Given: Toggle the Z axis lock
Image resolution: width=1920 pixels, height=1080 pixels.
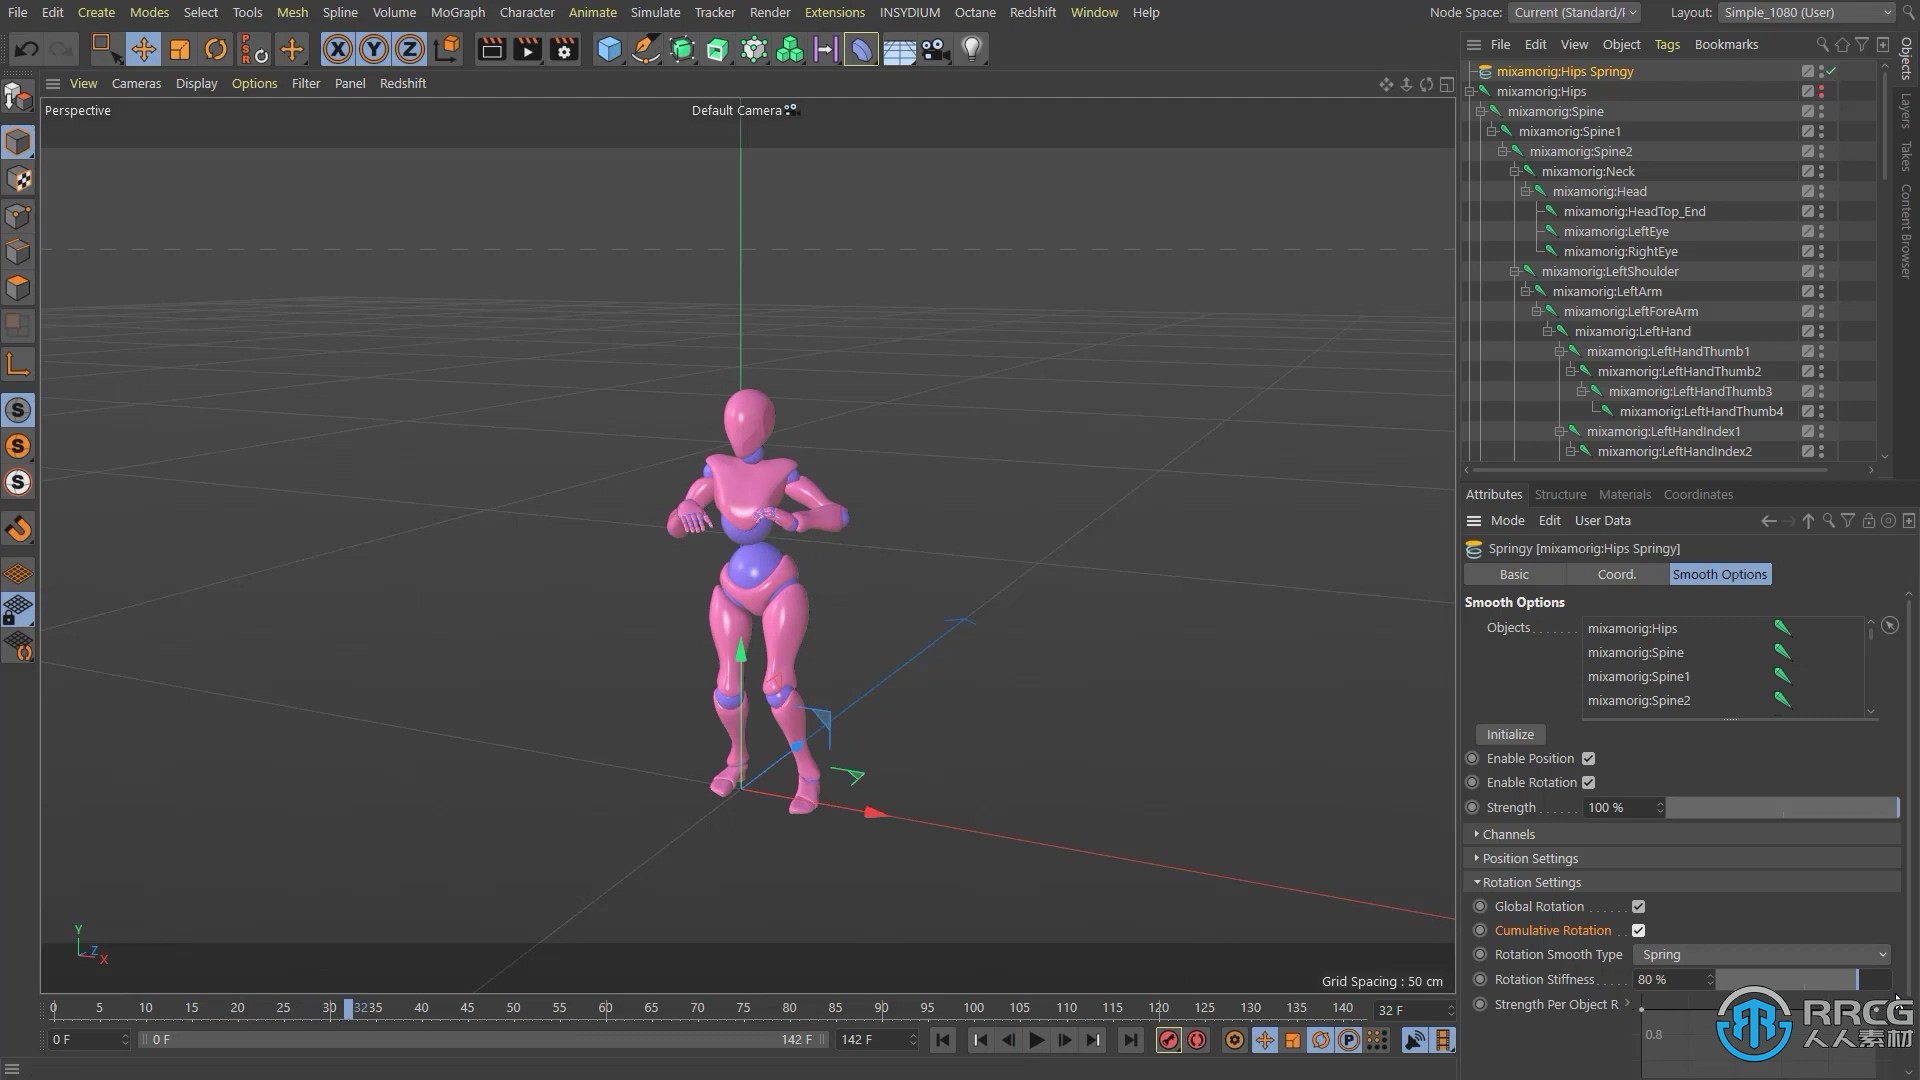Looking at the screenshot, I should [x=410, y=49].
